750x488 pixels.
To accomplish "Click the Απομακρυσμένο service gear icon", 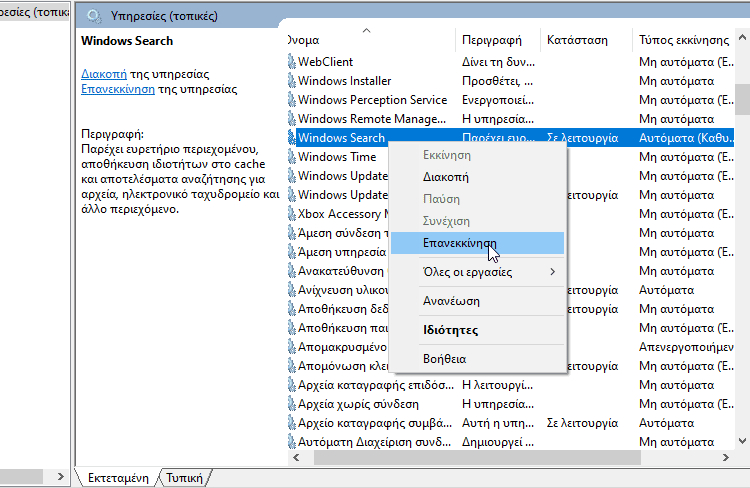I will (292, 347).
